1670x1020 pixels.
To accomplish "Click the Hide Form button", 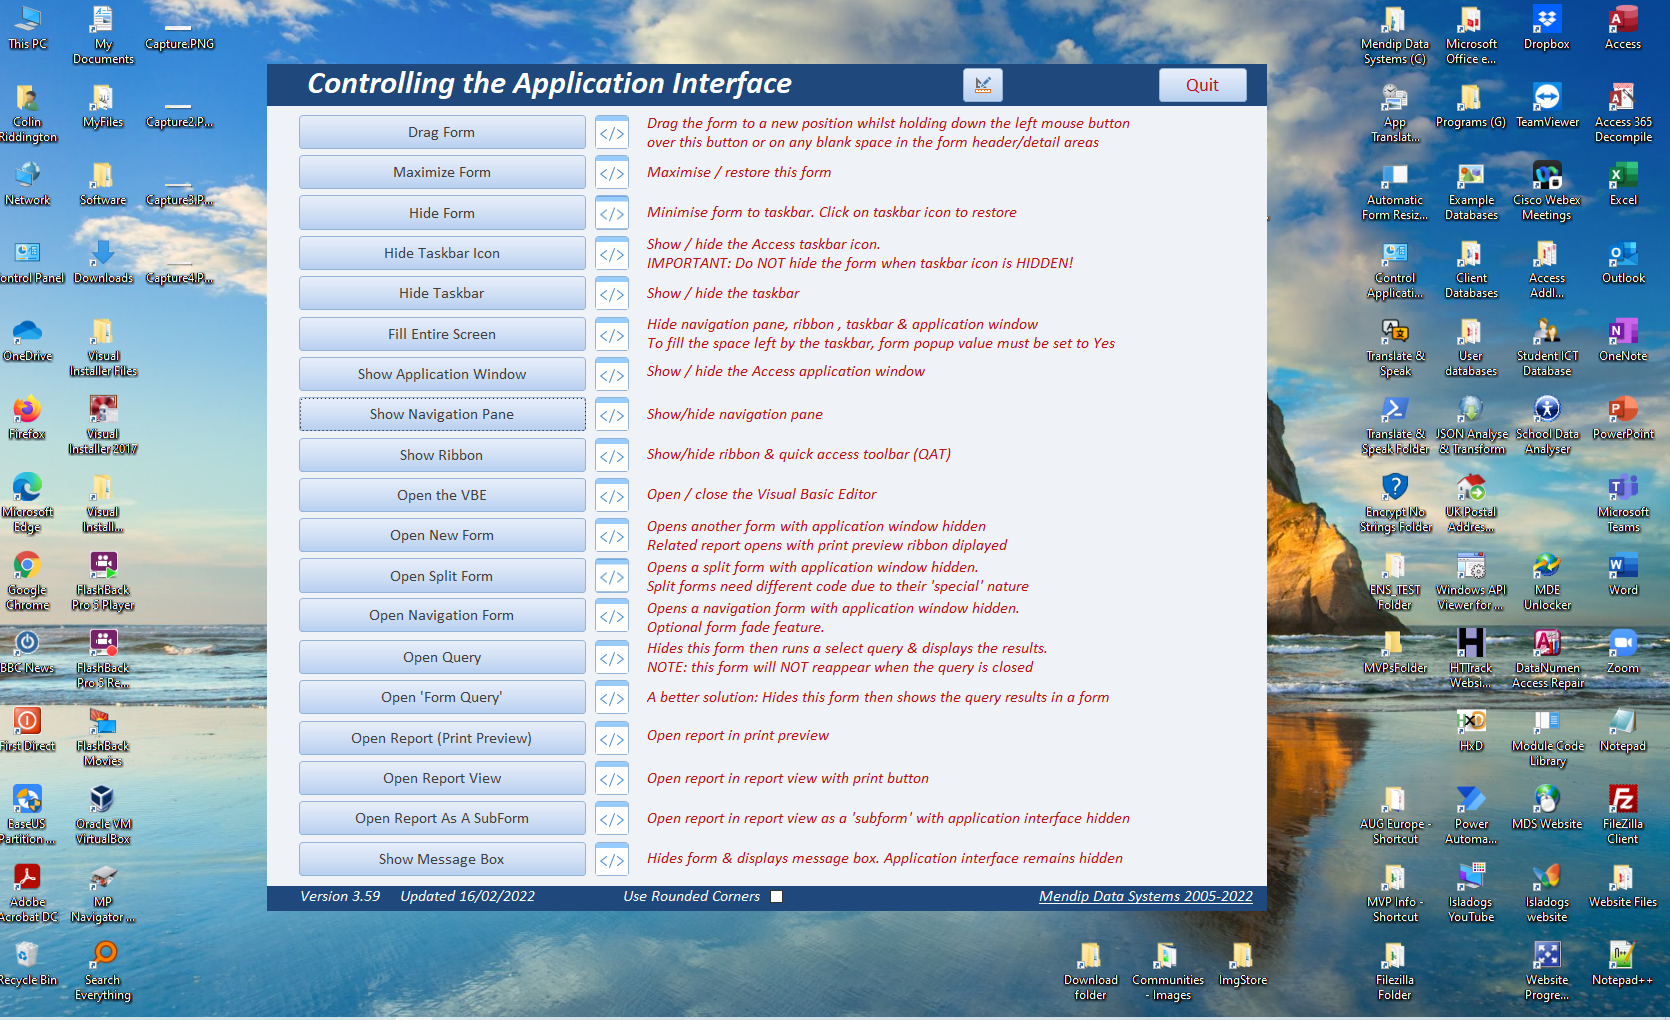I will (x=442, y=213).
